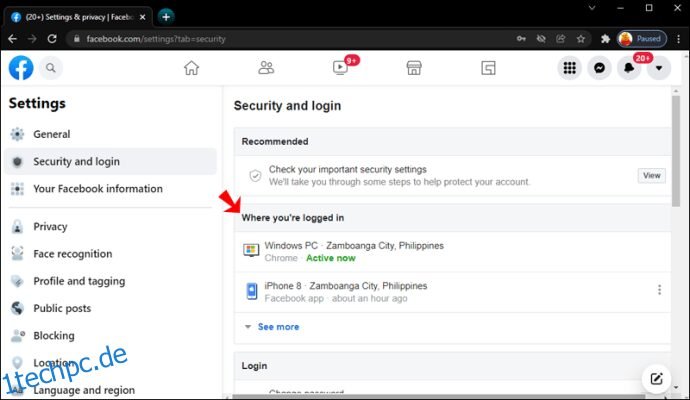The height and width of the screenshot is (400, 690).
Task: Open Blocking settings
Action: tap(110, 336)
